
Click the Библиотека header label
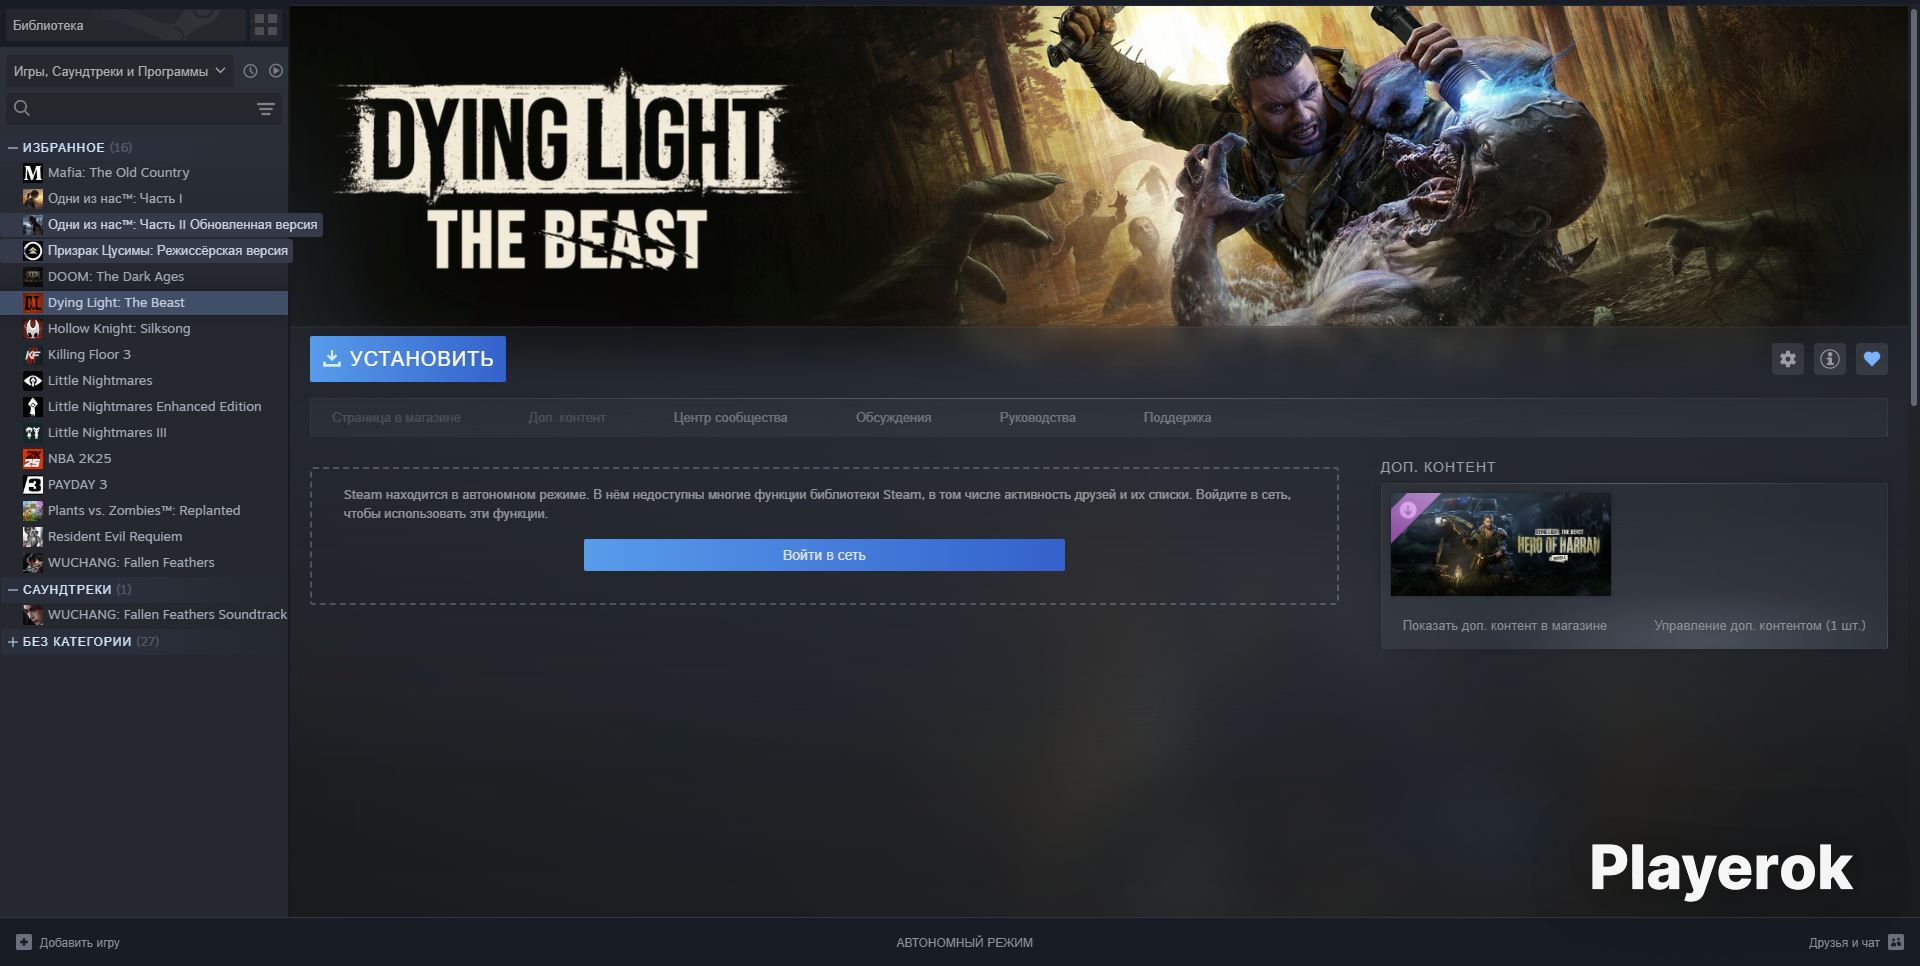[48, 25]
